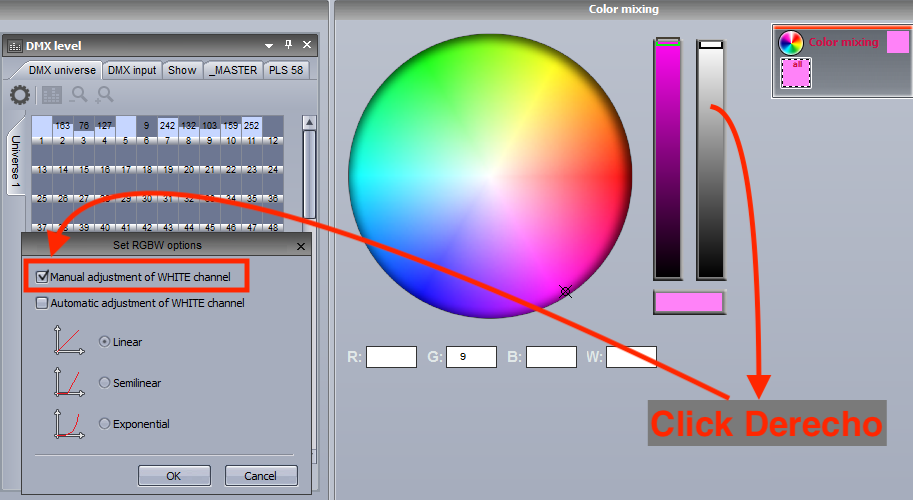913x500 pixels.
Task: Enable Automatic adjustment of WHITE channel
Action: [x=42, y=303]
